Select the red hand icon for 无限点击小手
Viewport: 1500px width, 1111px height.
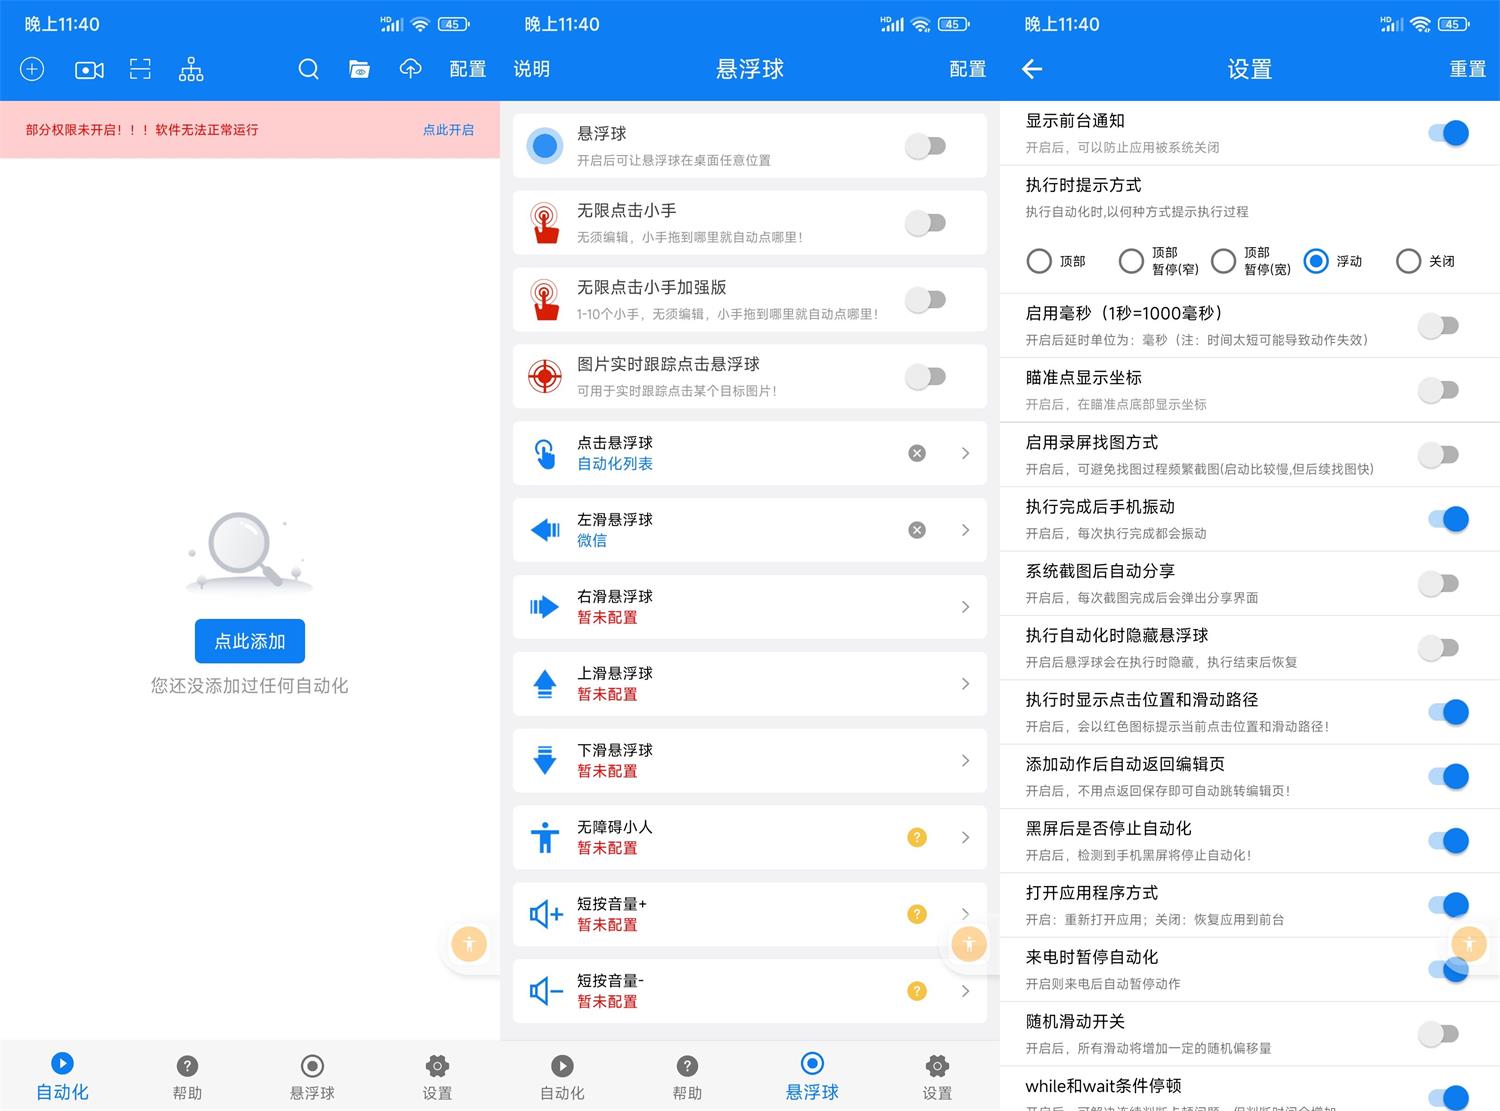[545, 222]
